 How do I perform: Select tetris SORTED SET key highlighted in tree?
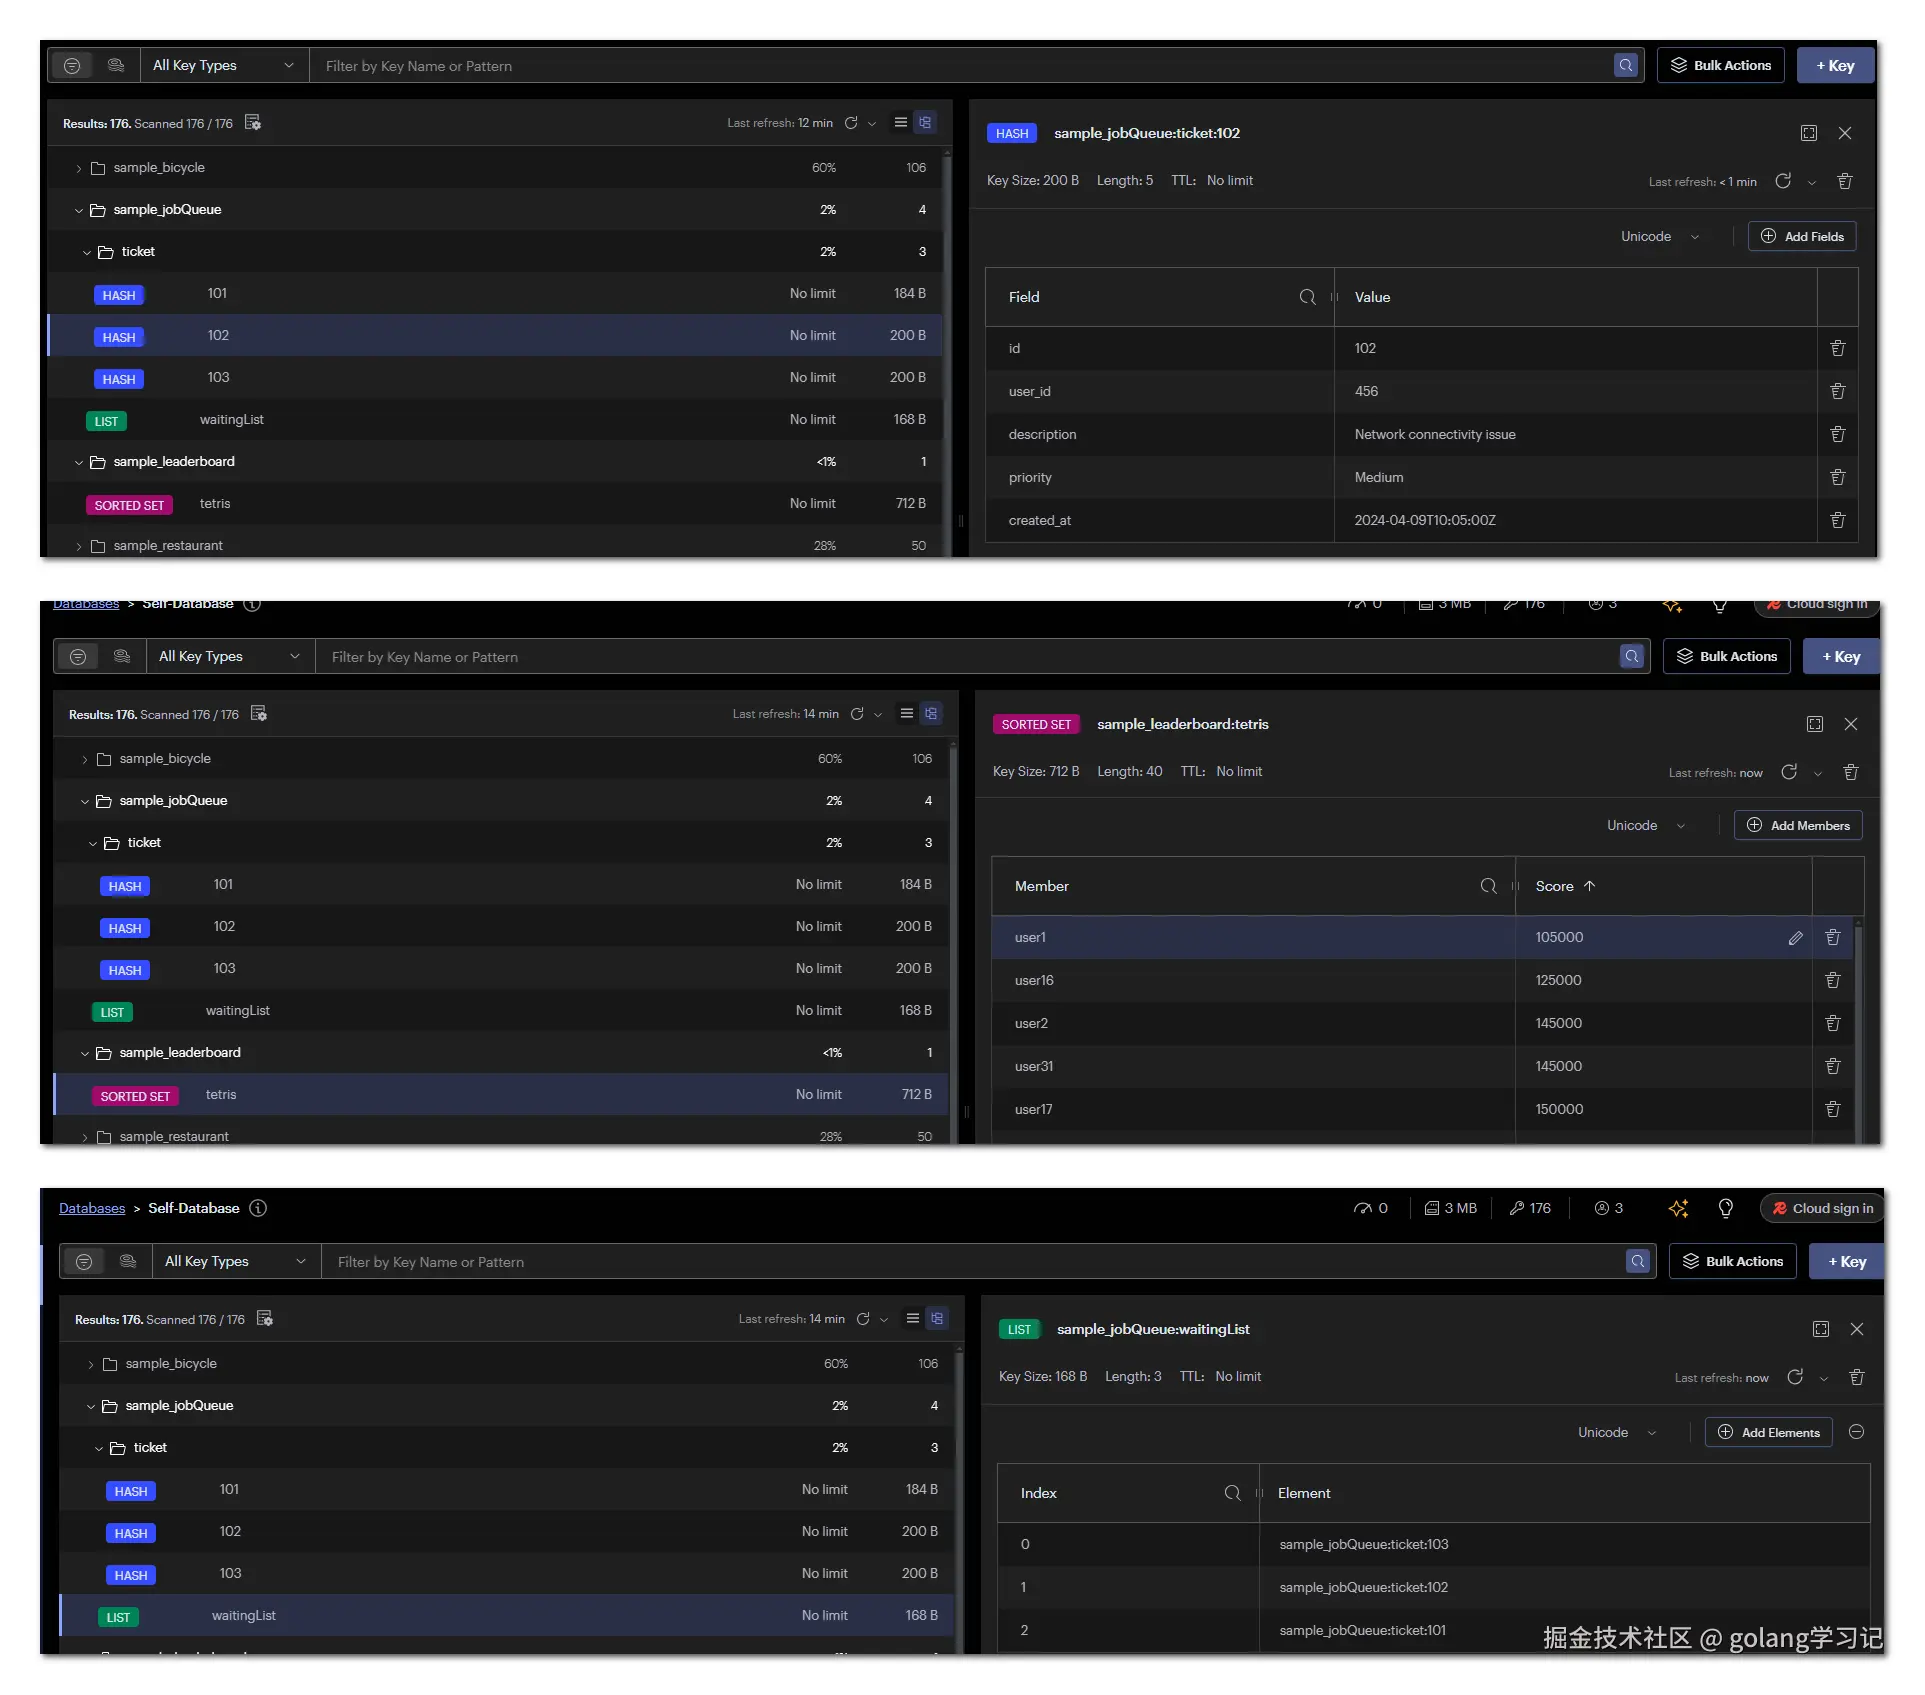click(x=221, y=1094)
